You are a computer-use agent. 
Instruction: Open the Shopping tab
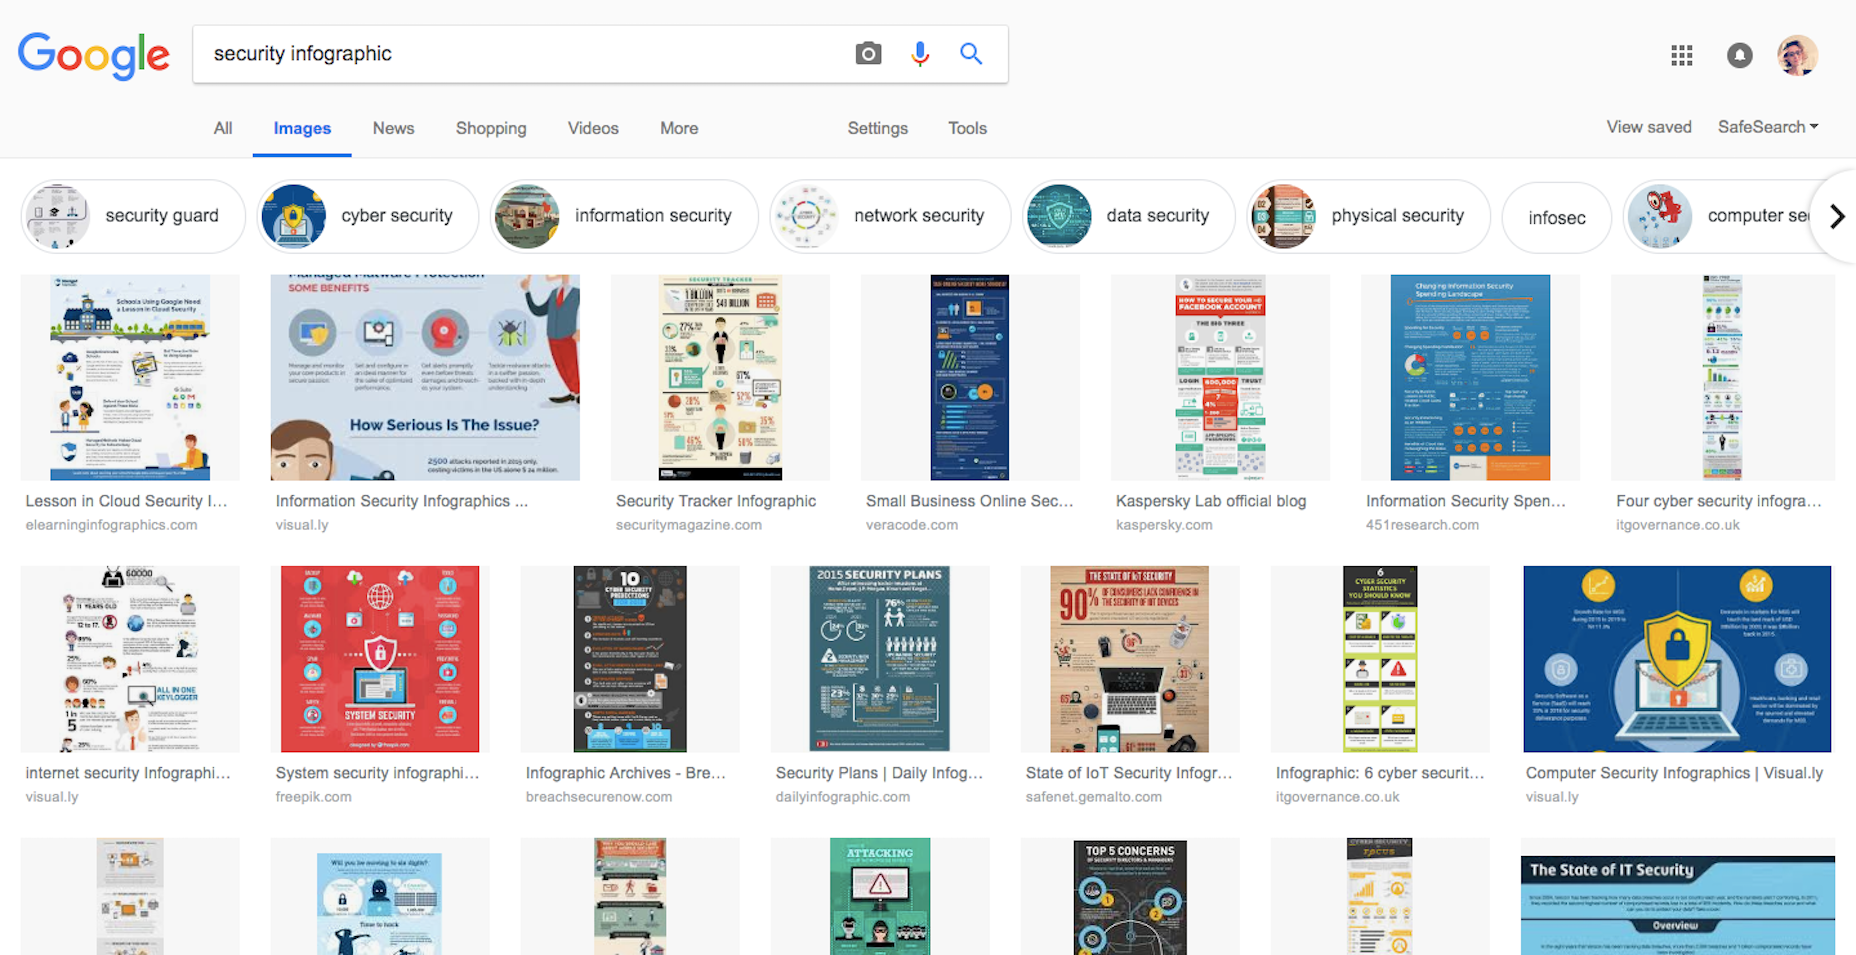(x=491, y=128)
